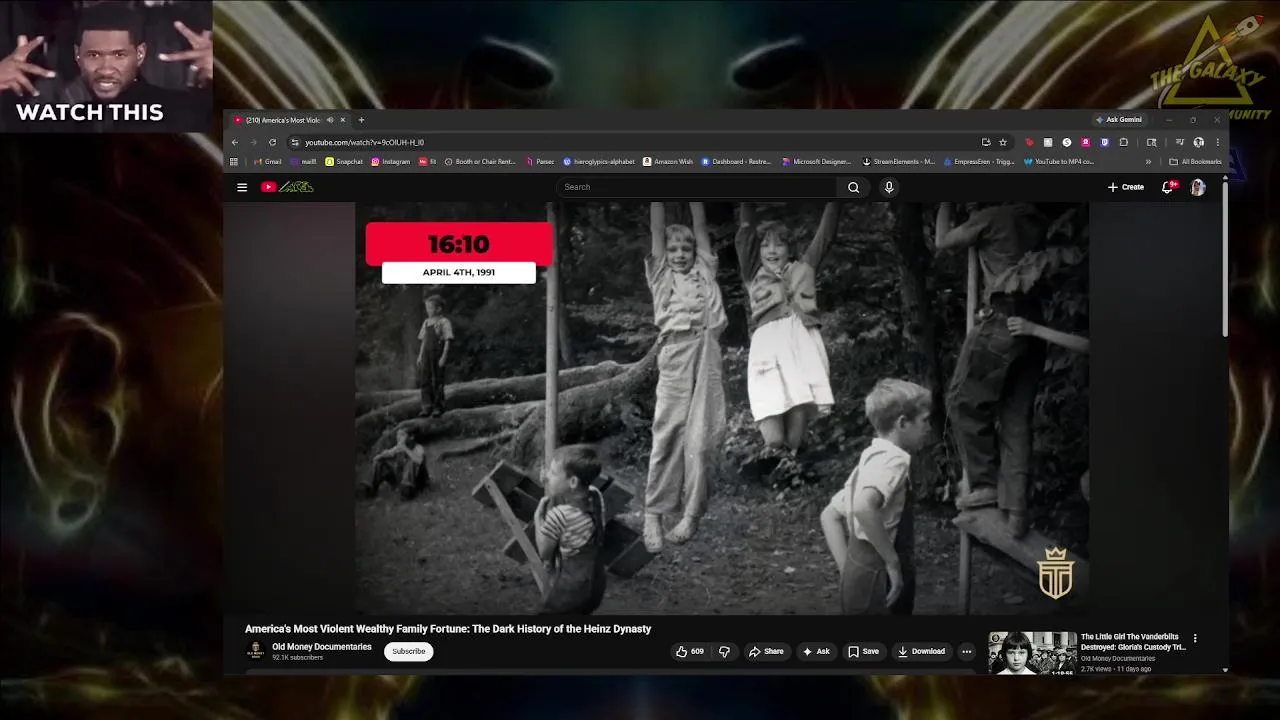The width and height of the screenshot is (1280, 720).
Task: Open Chrome three-dot menu
Action: point(1217,142)
